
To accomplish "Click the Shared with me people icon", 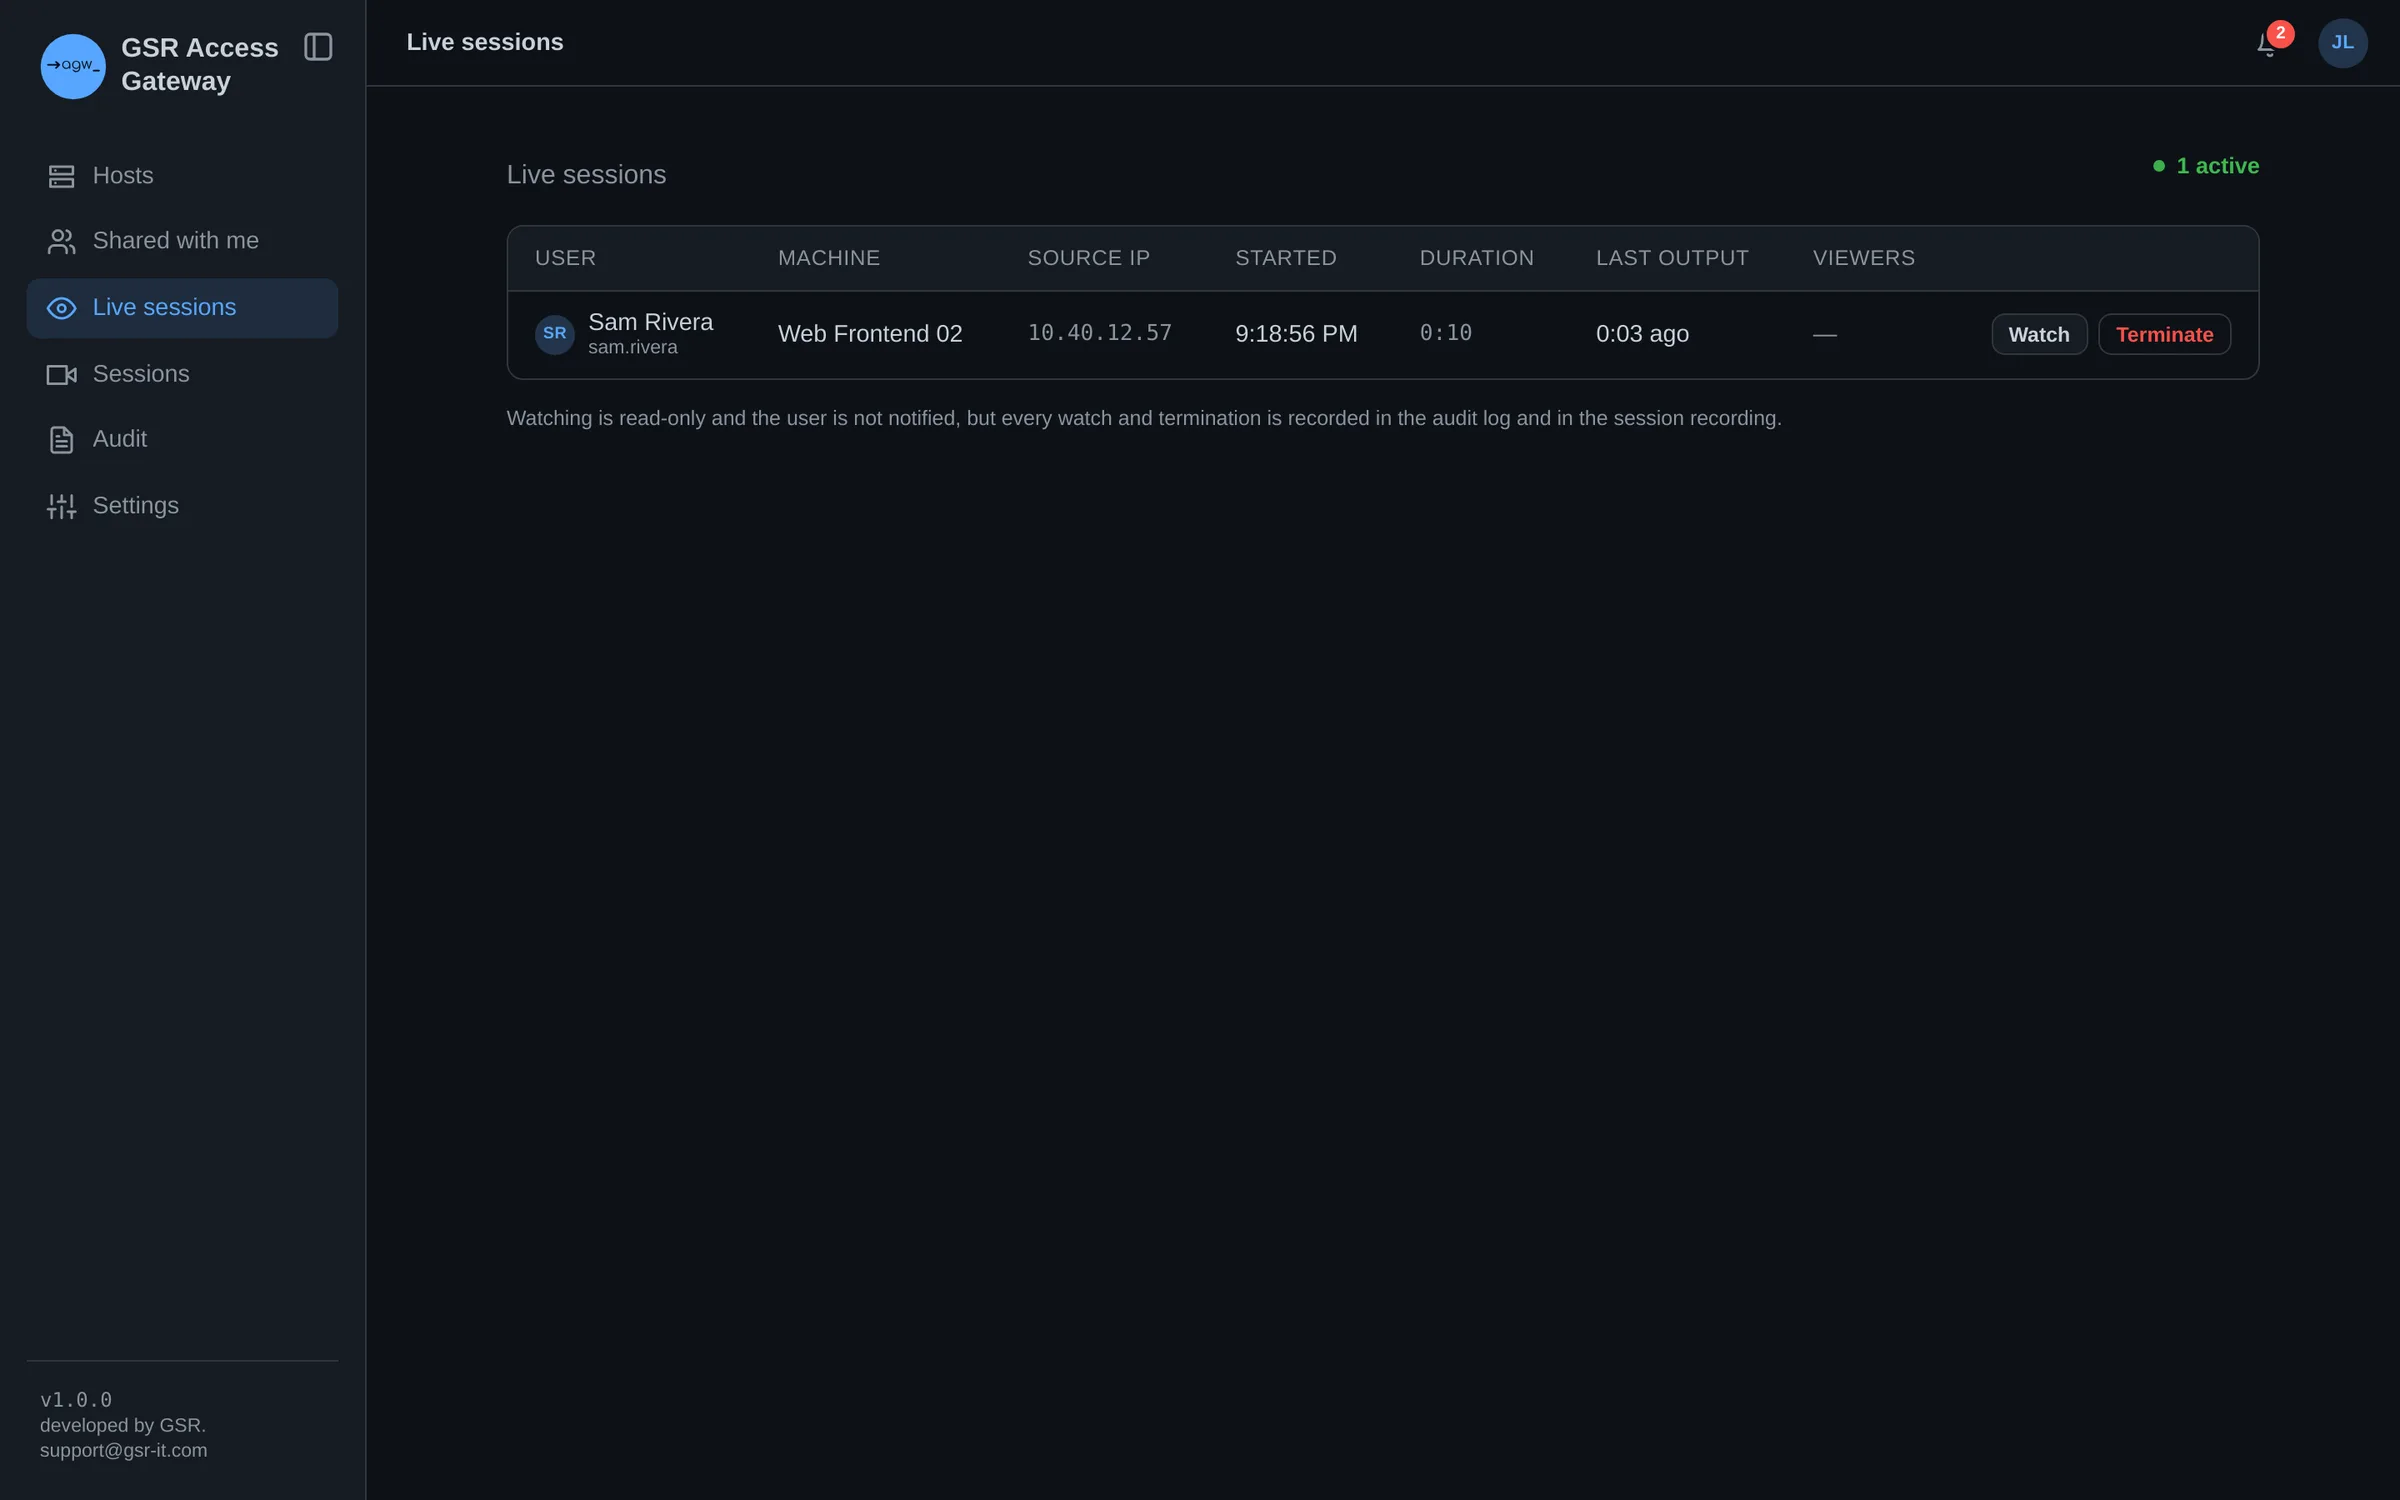I will pyautogui.click(x=61, y=241).
